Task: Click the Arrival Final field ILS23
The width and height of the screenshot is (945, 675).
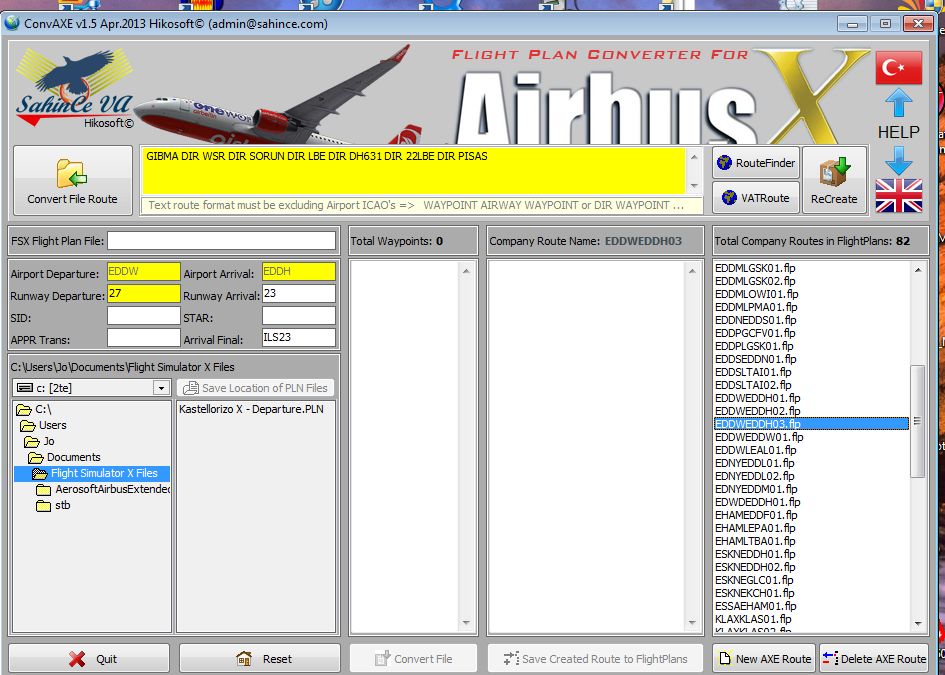Action: click(299, 338)
